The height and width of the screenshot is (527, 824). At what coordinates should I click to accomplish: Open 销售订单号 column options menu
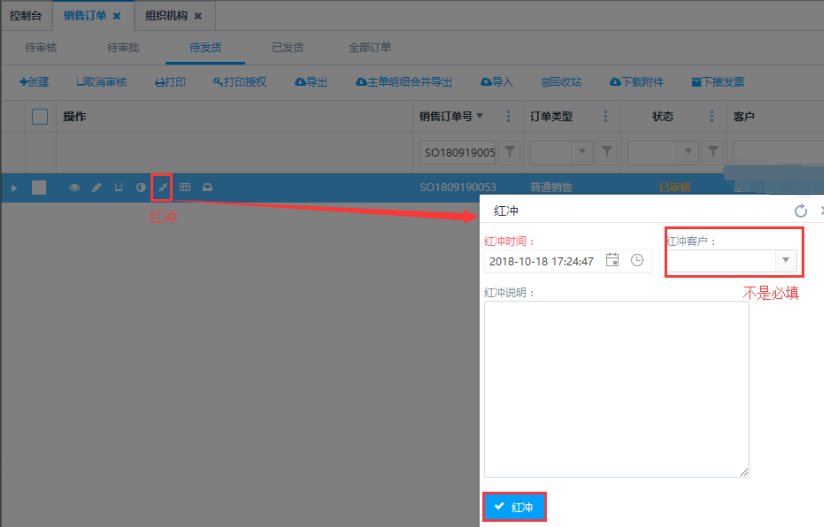509,117
